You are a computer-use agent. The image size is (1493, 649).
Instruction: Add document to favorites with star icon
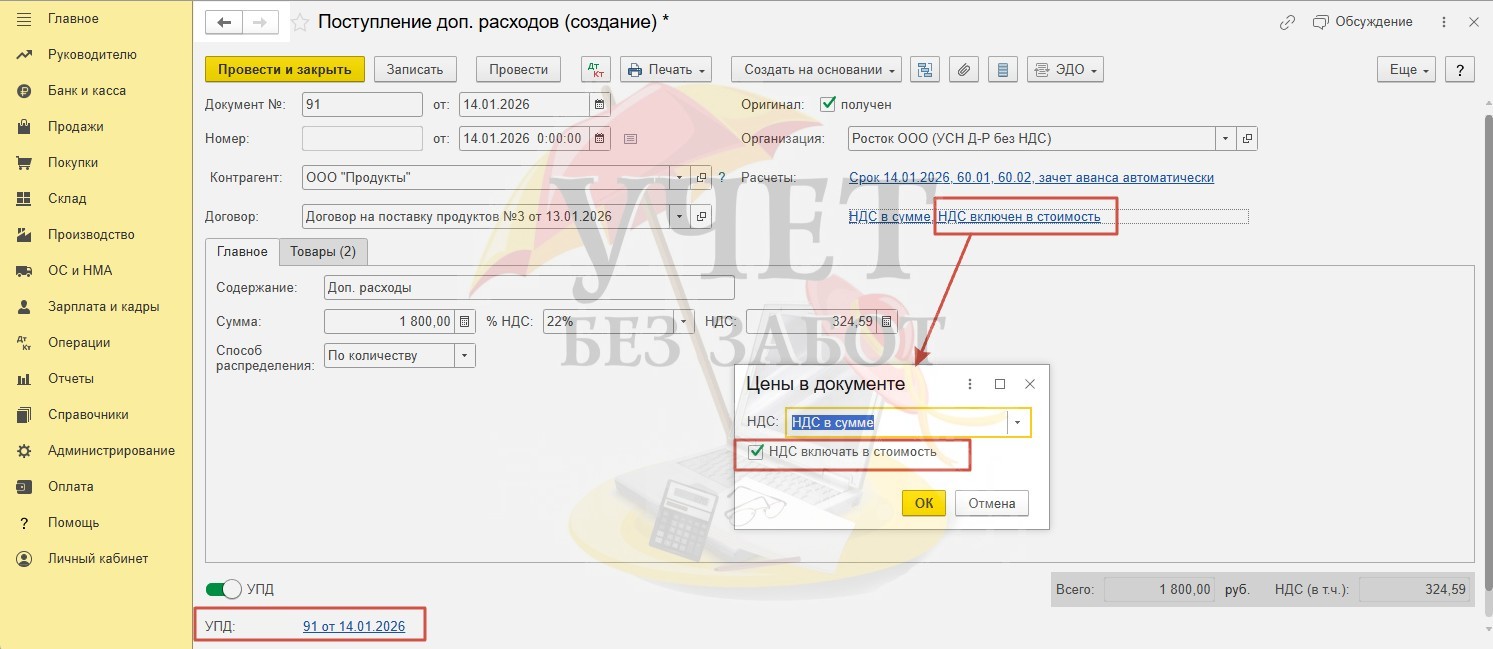pos(299,22)
